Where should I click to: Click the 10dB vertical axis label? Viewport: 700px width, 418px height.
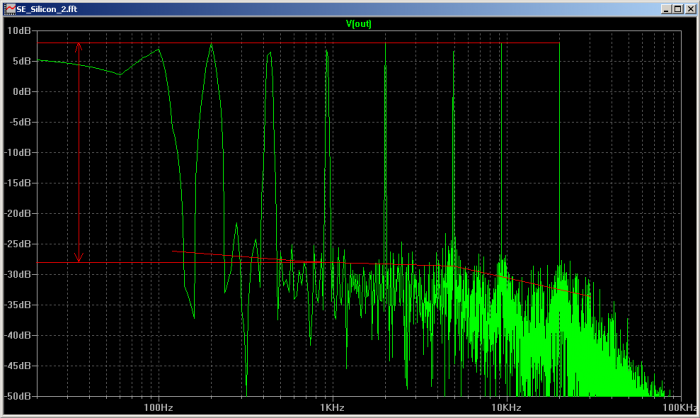[19, 30]
